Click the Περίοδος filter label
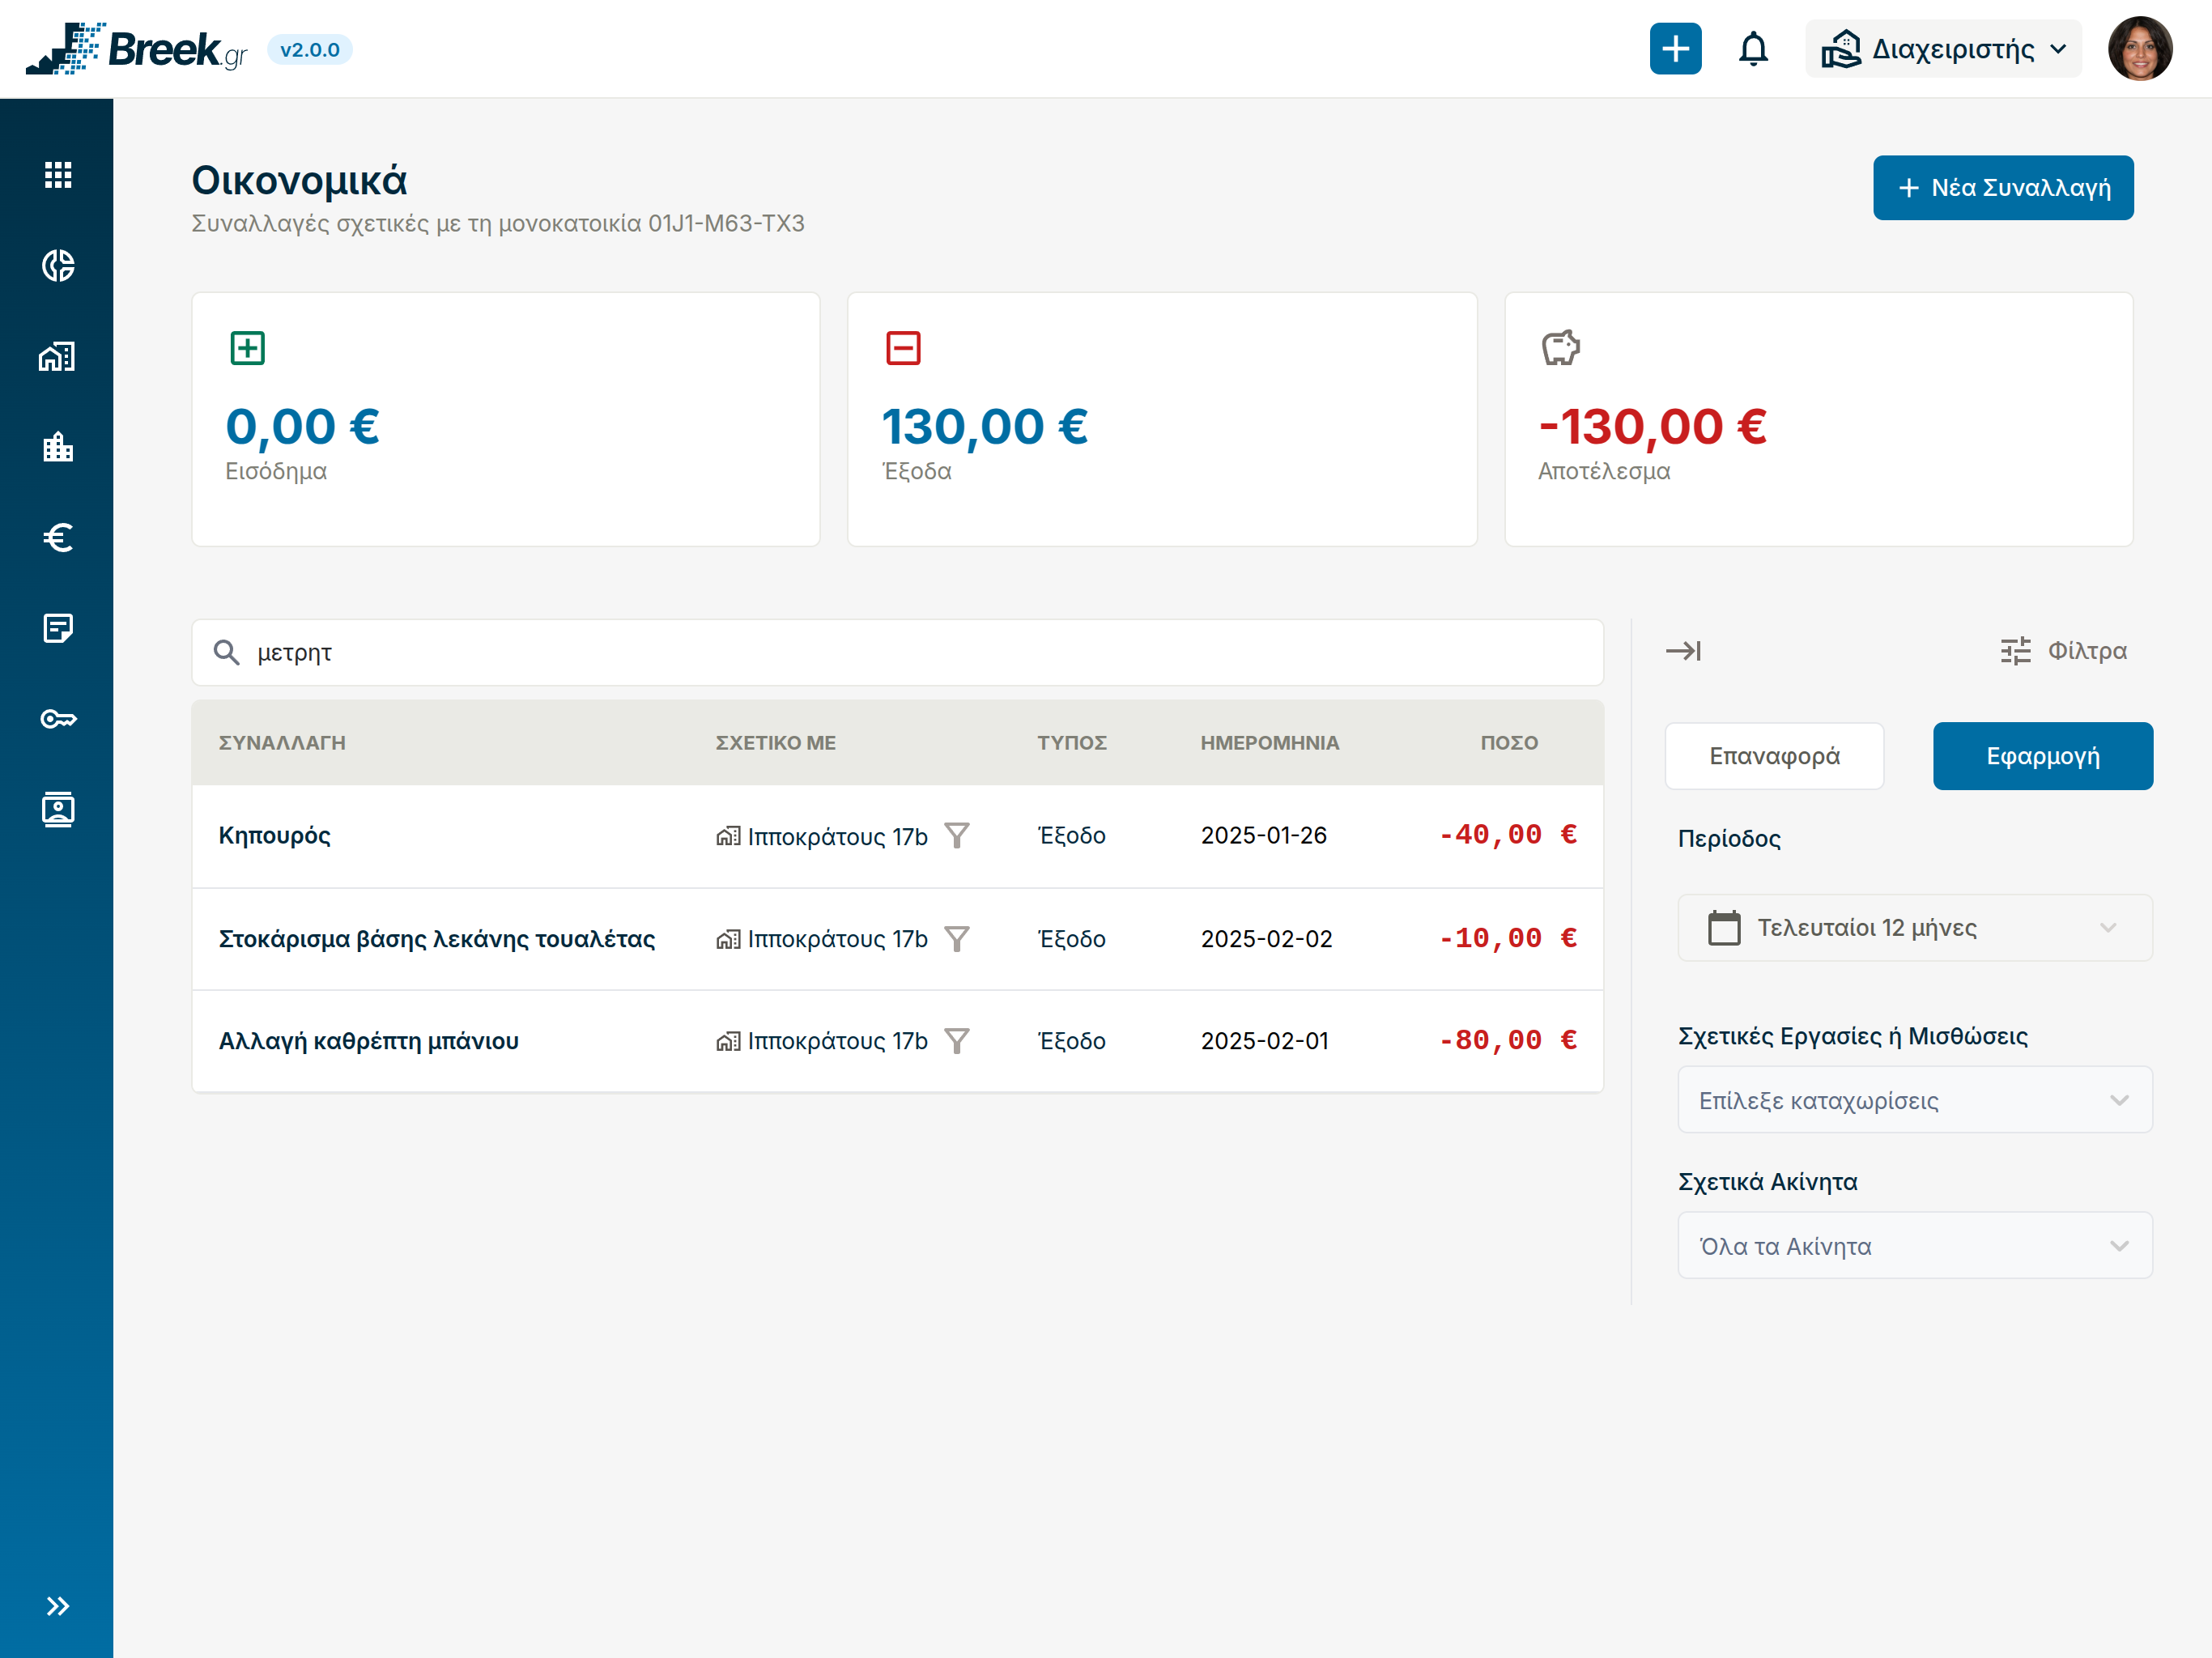This screenshot has width=2212, height=1658. click(1729, 839)
